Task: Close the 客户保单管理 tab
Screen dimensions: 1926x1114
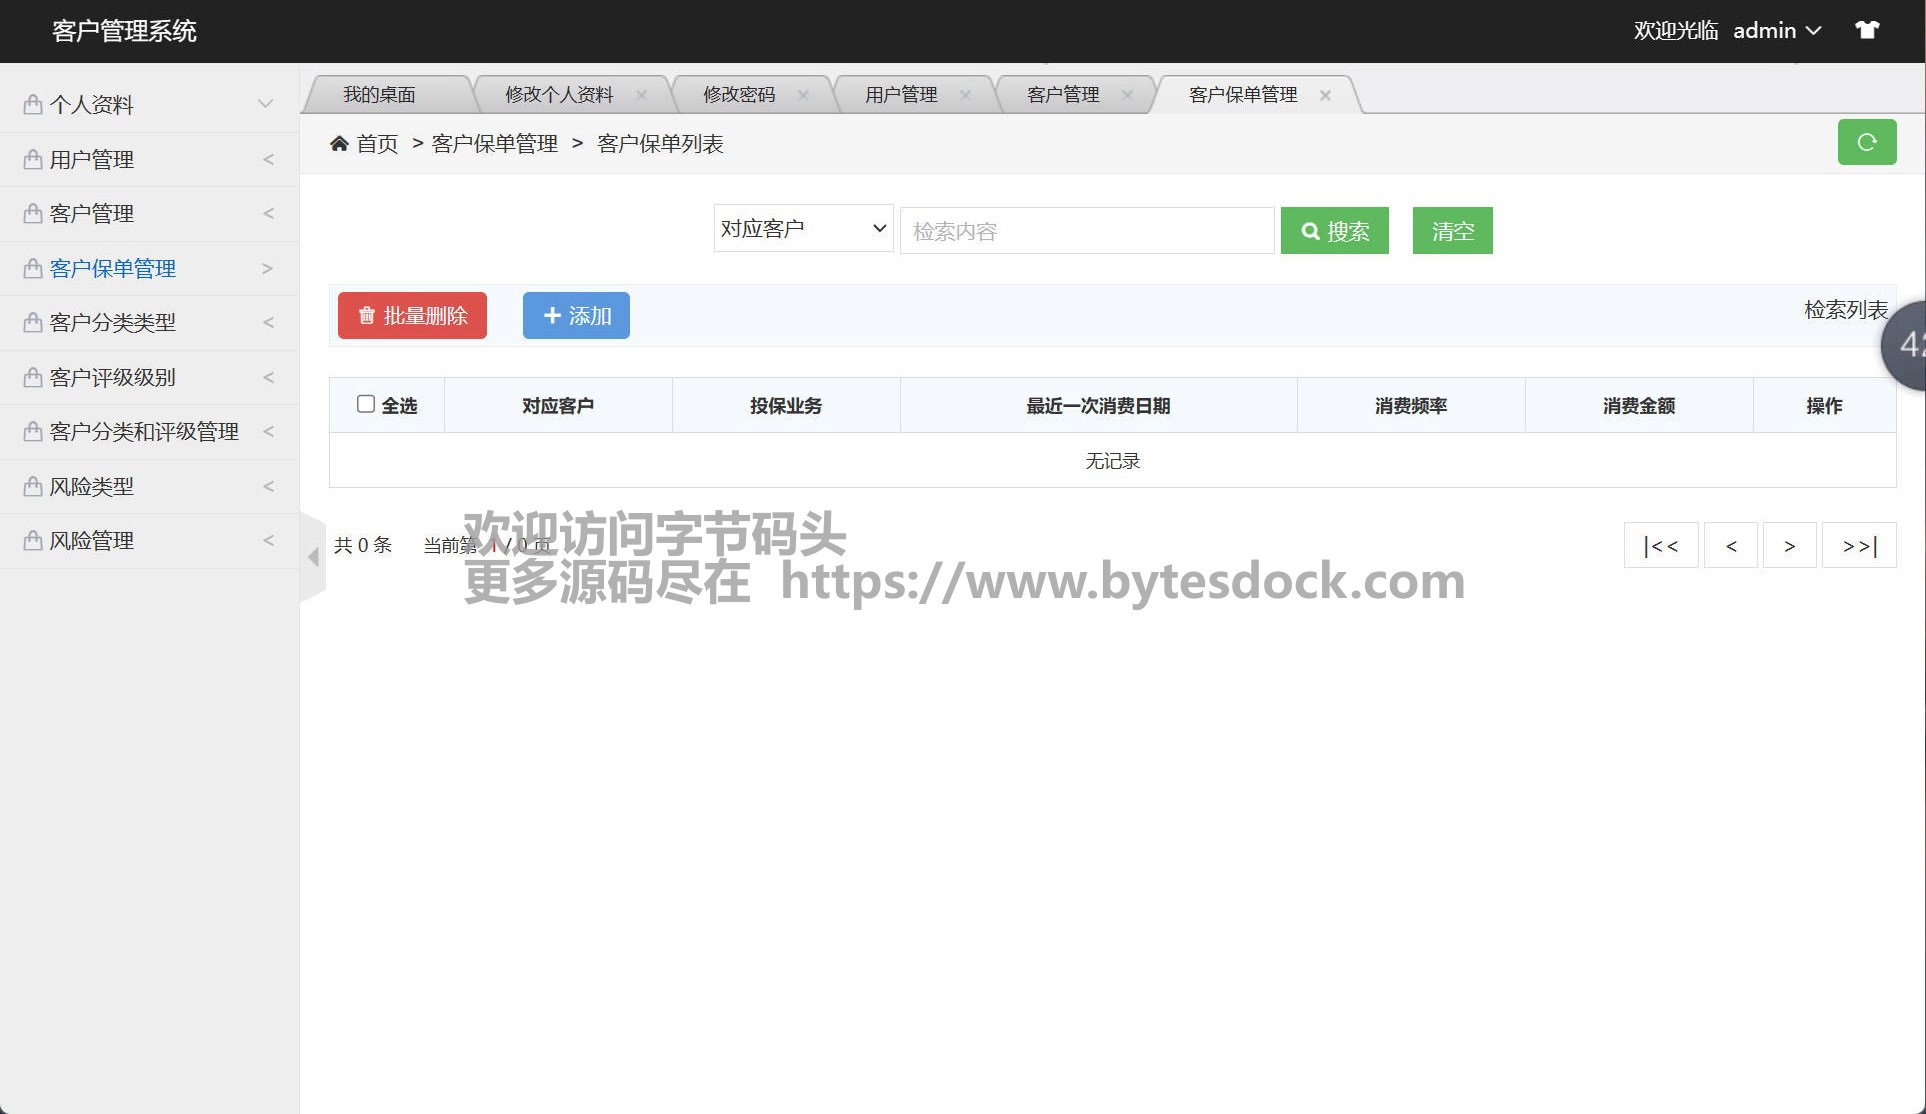Action: (1325, 95)
